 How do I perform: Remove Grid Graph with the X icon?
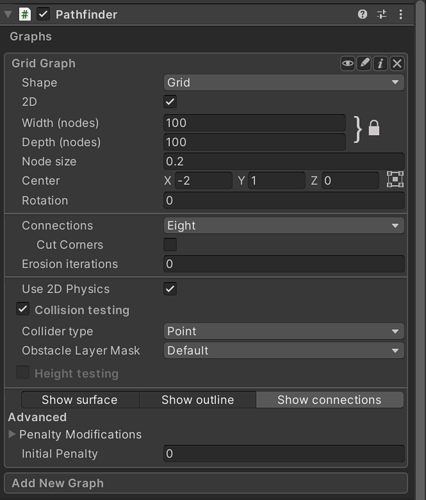(x=397, y=63)
